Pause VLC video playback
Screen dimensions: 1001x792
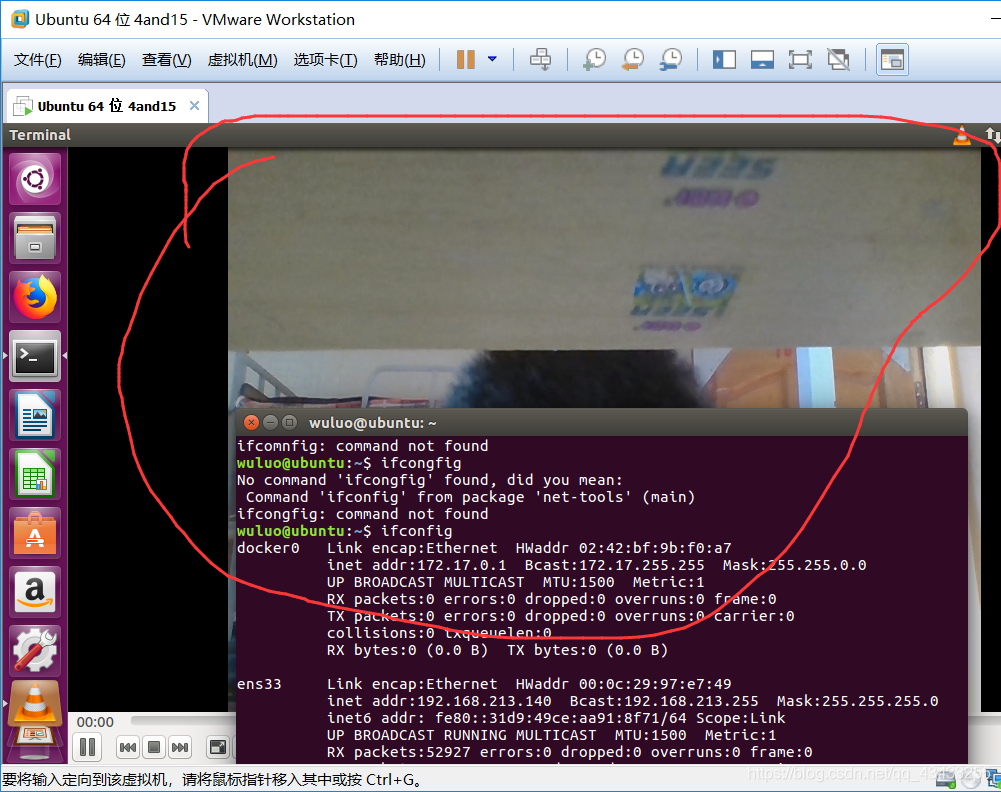point(87,747)
